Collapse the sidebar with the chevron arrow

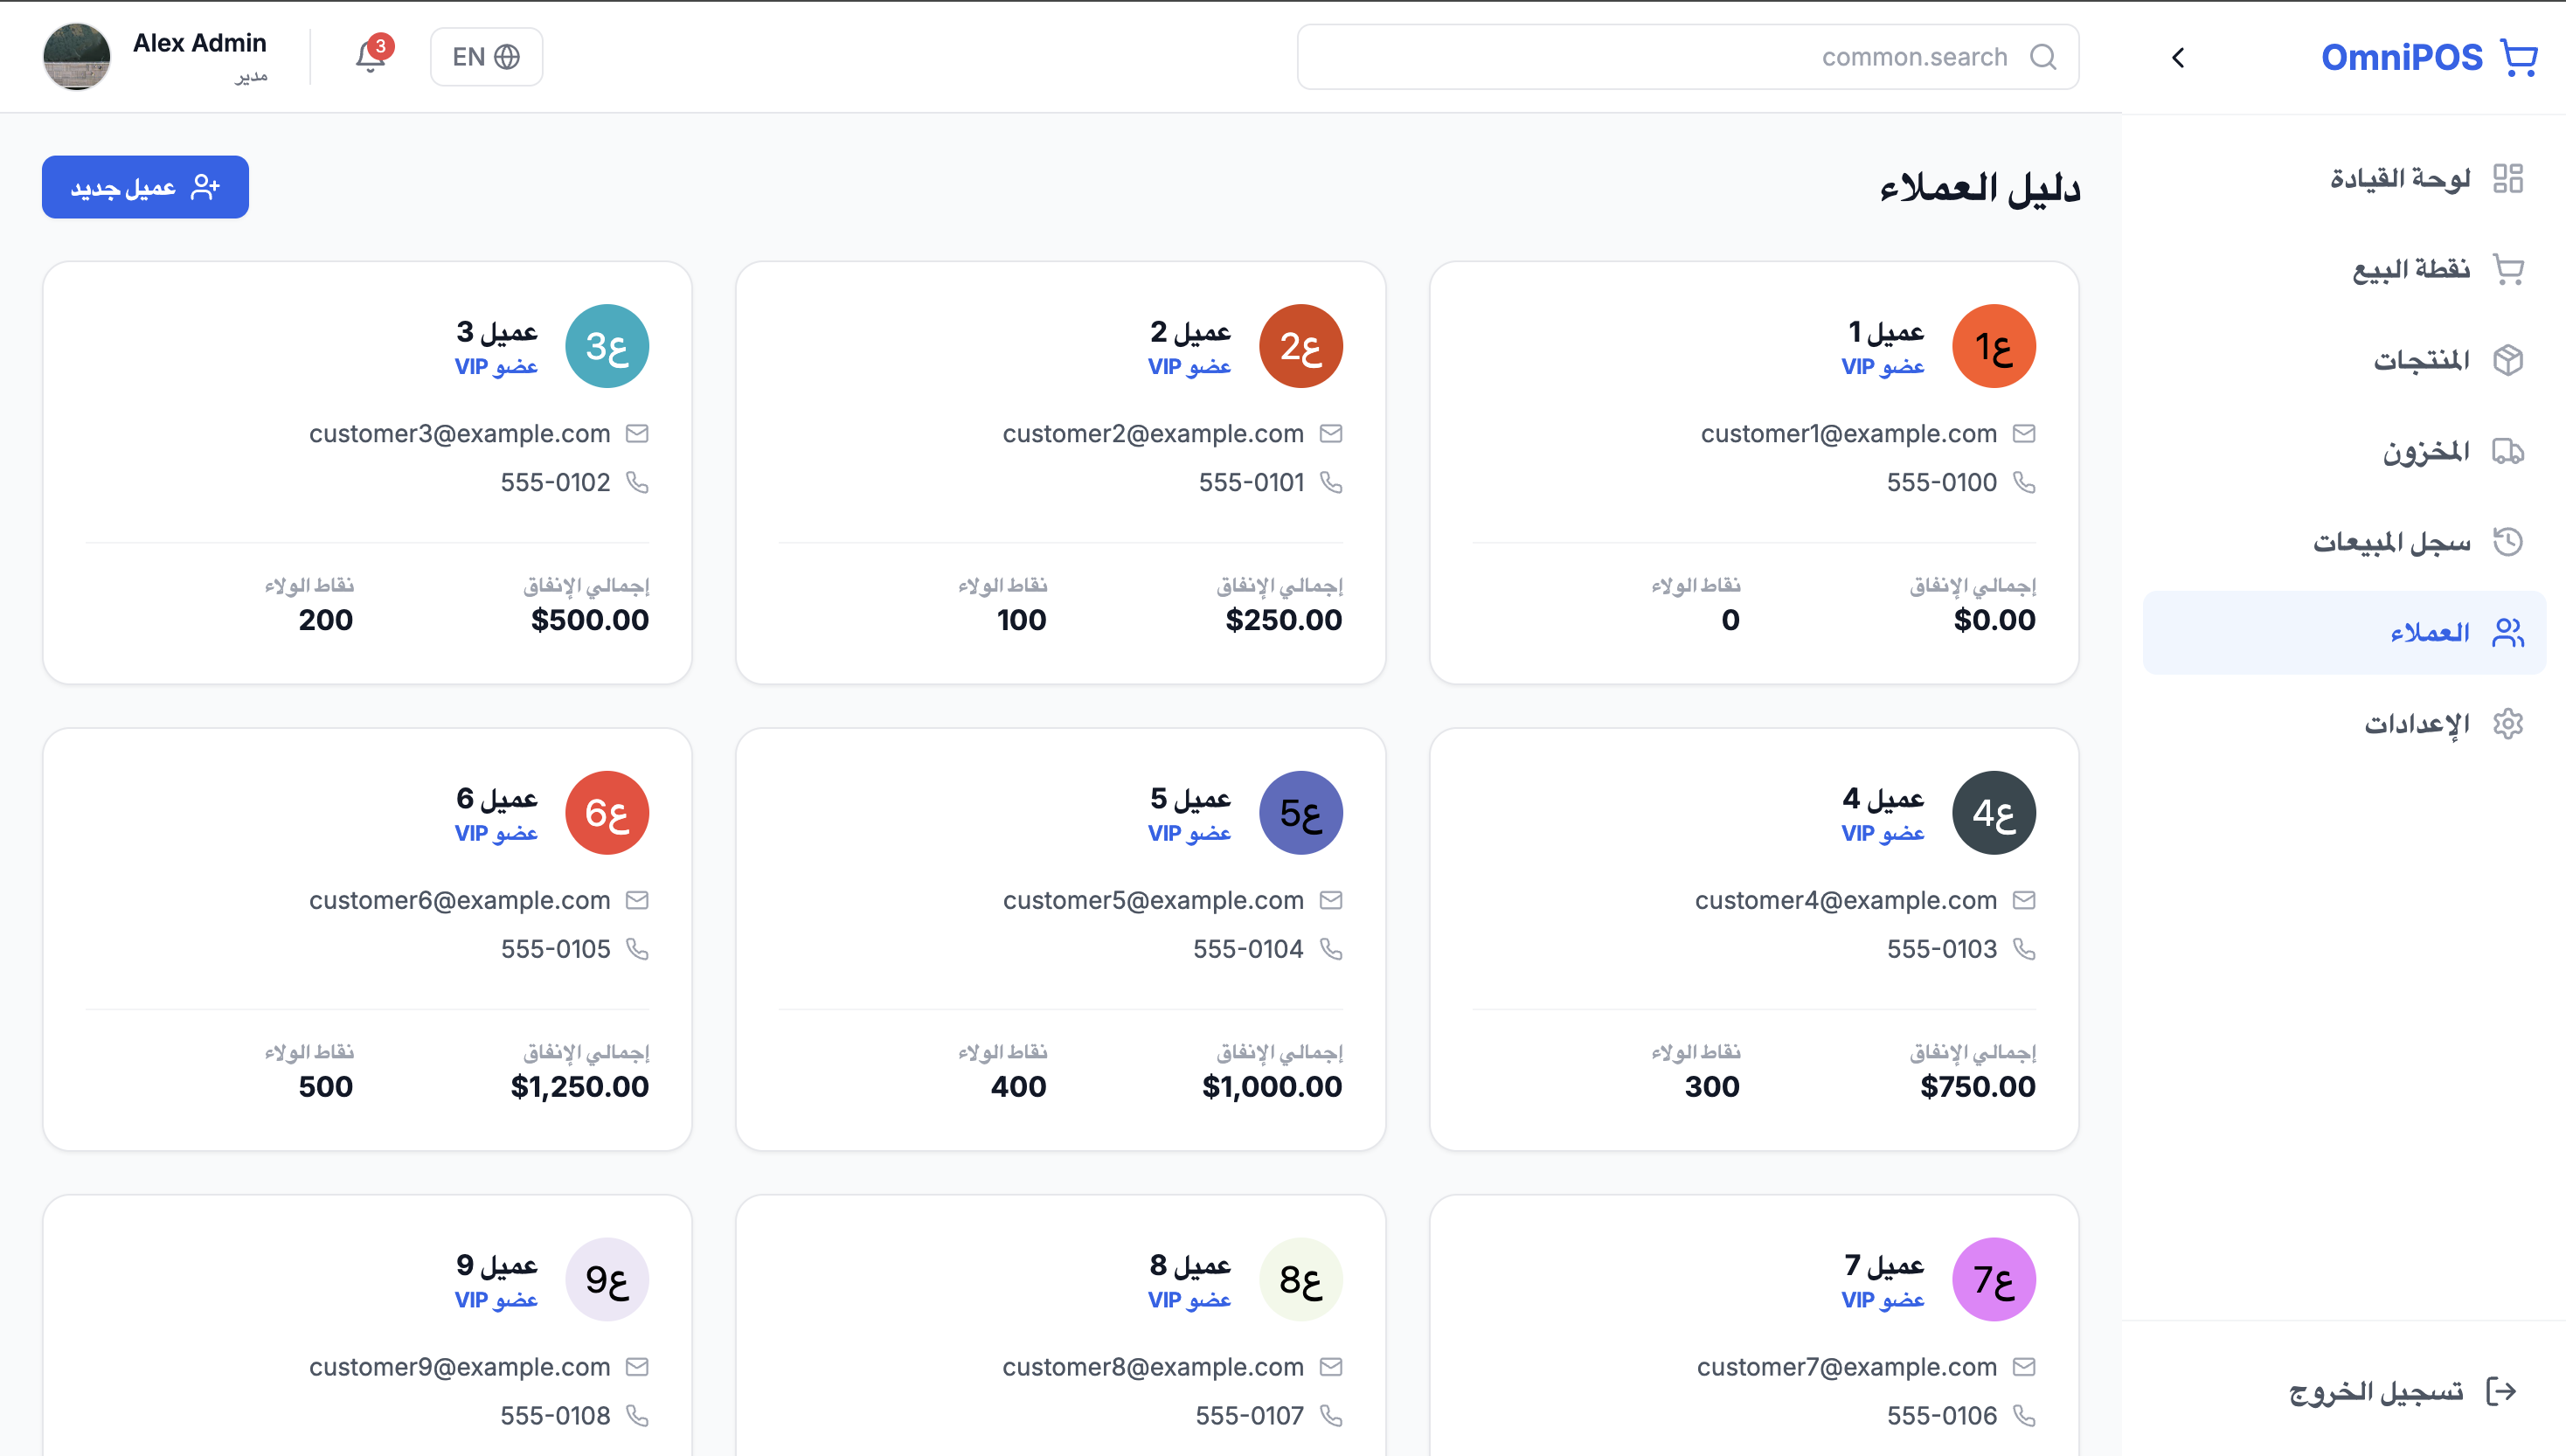tap(2178, 57)
